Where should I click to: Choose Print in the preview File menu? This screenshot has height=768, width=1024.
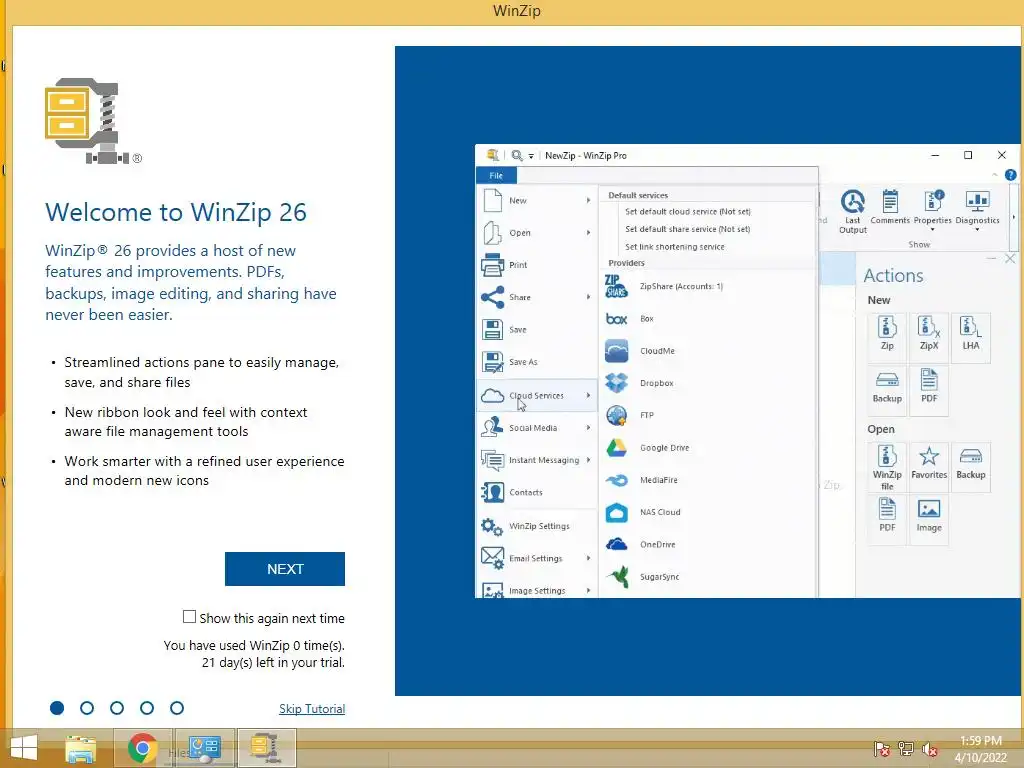click(537, 264)
